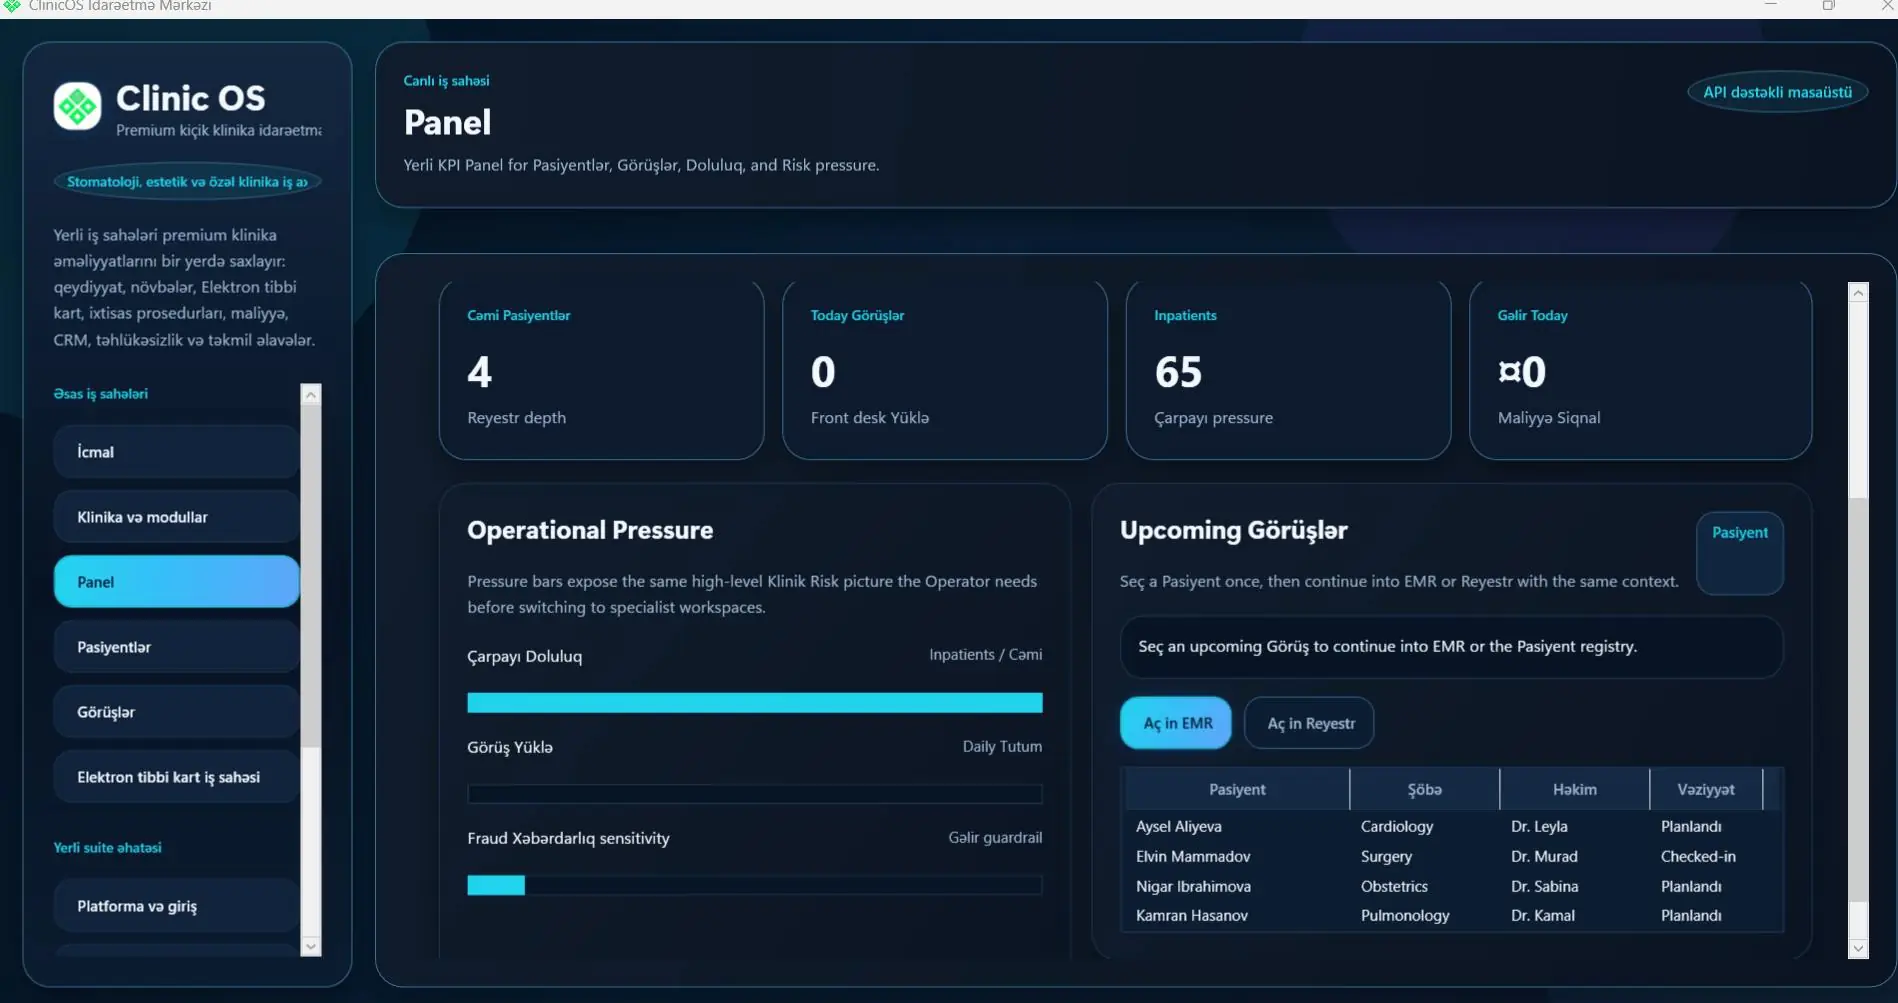1898x1003 pixels.
Task: Open the Görüşlər sidebar item
Action: 176,712
